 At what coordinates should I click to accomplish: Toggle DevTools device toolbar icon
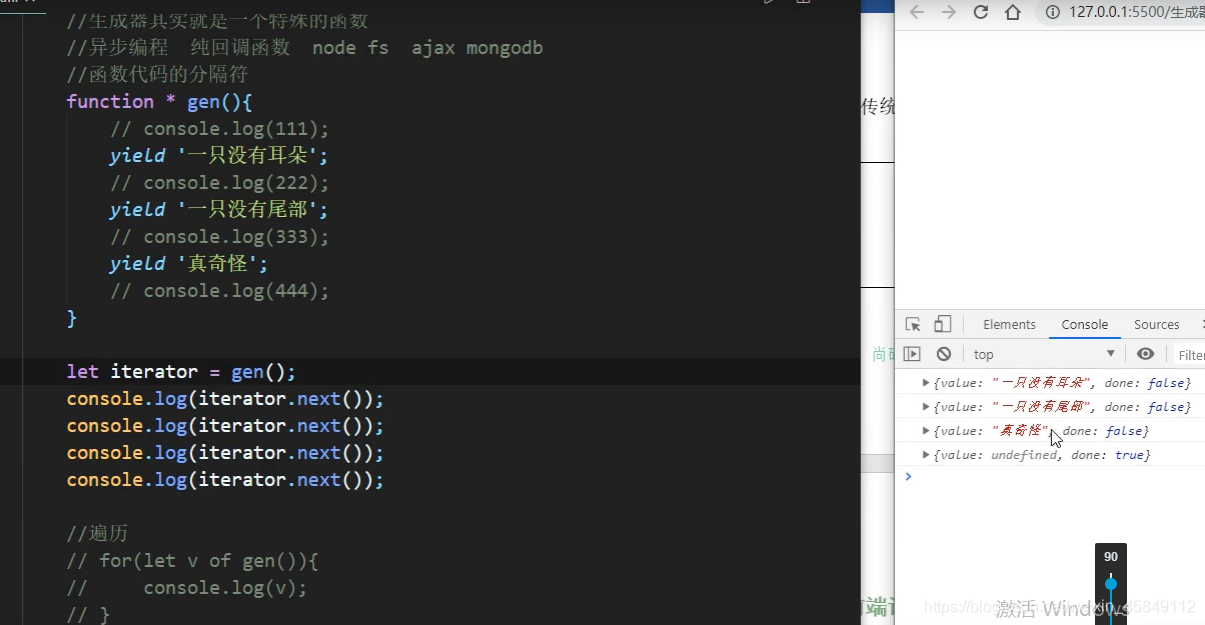(942, 324)
